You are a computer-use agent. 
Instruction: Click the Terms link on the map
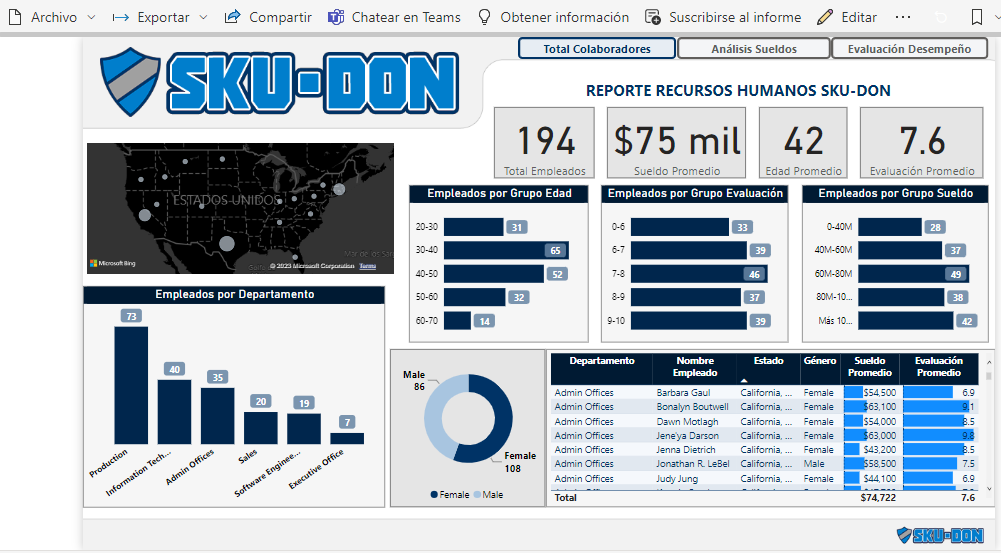(368, 266)
